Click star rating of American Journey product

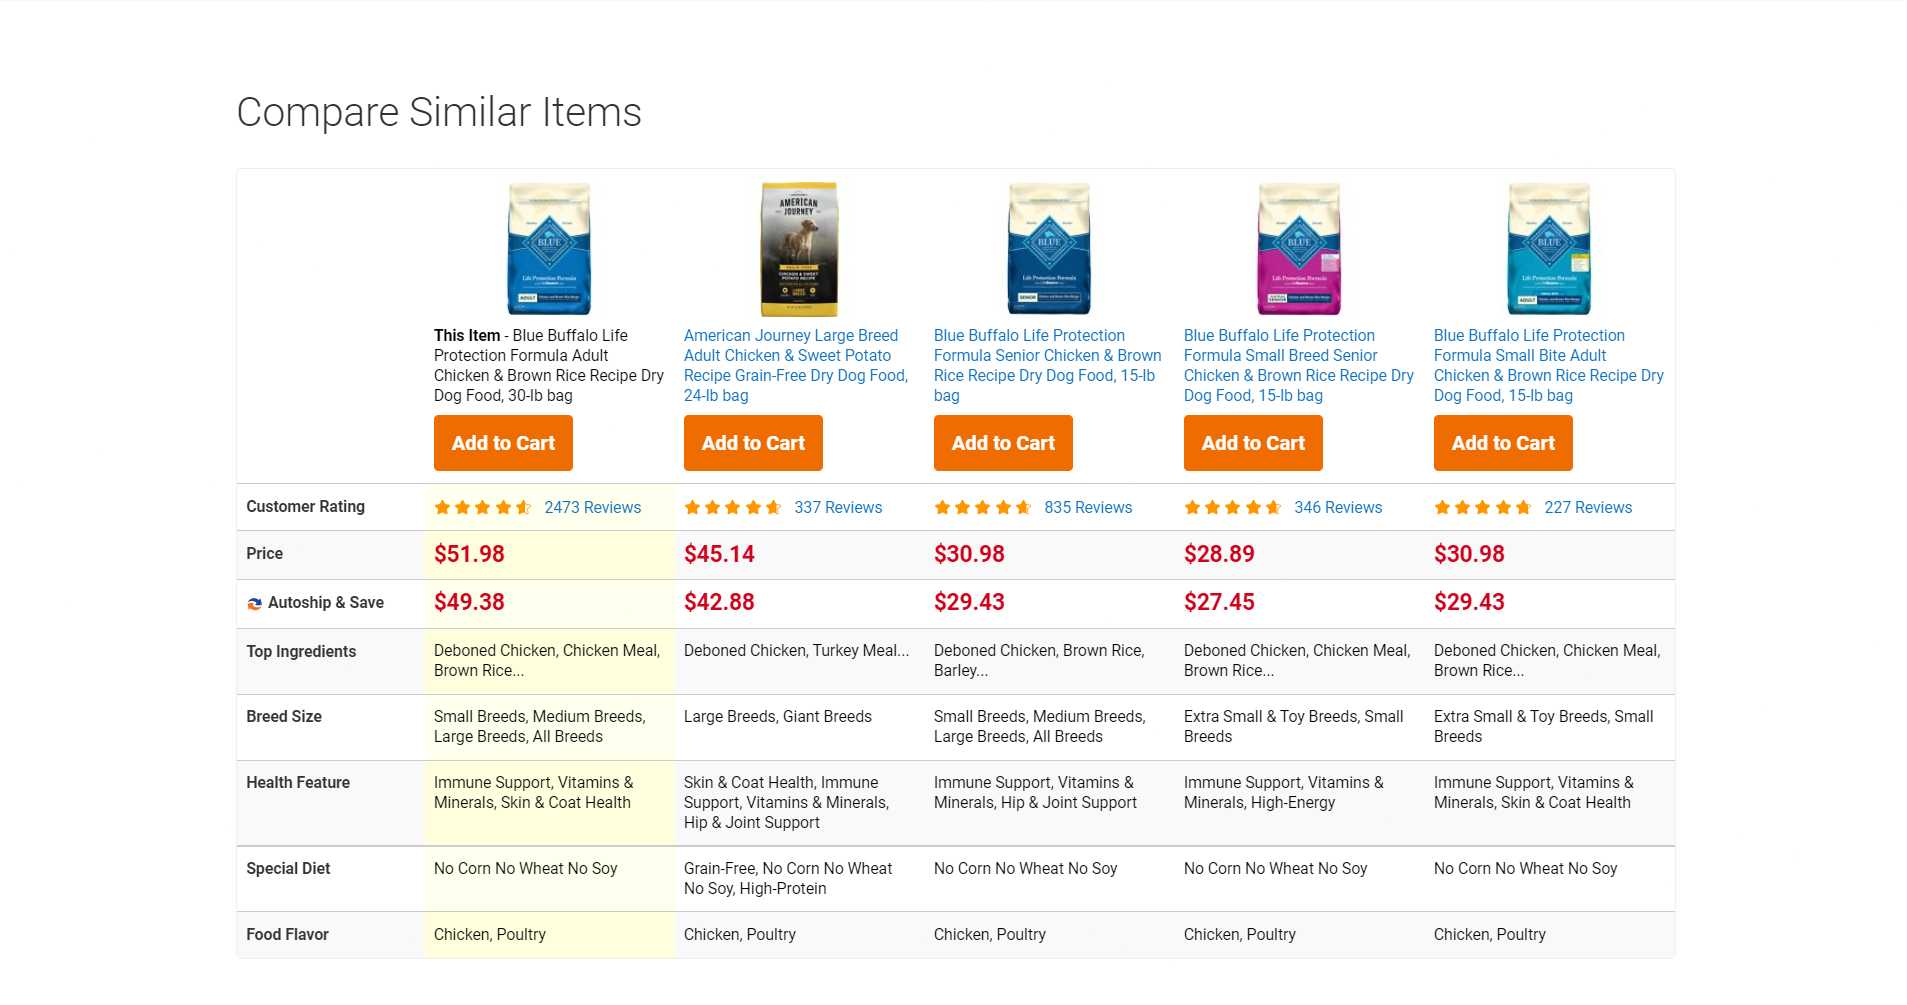coord(732,508)
